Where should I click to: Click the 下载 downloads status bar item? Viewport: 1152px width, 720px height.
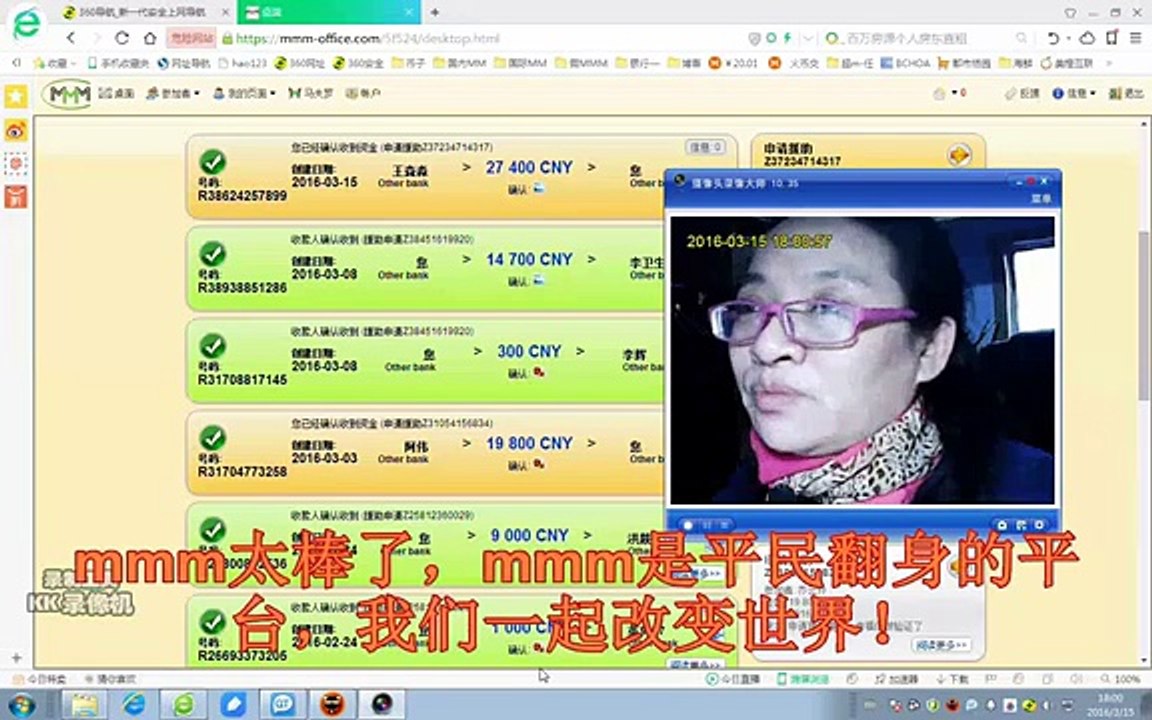coord(953,679)
